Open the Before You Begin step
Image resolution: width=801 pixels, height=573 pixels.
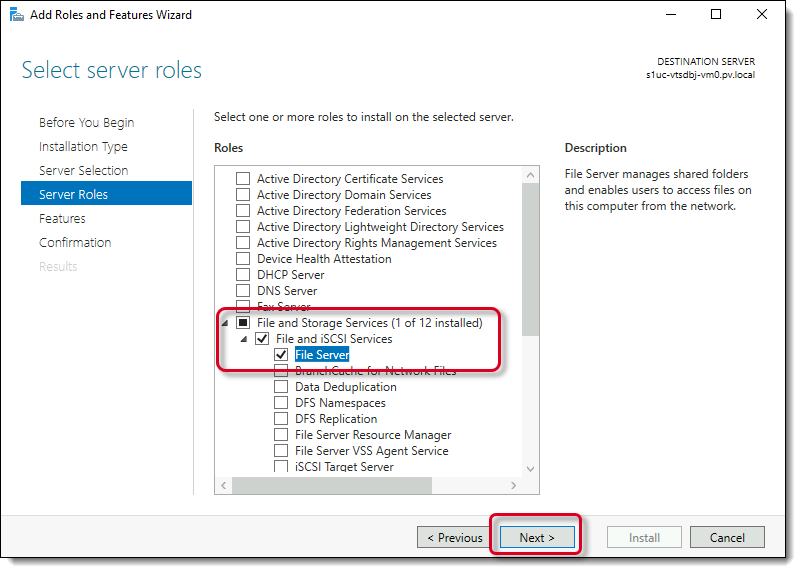click(x=86, y=123)
